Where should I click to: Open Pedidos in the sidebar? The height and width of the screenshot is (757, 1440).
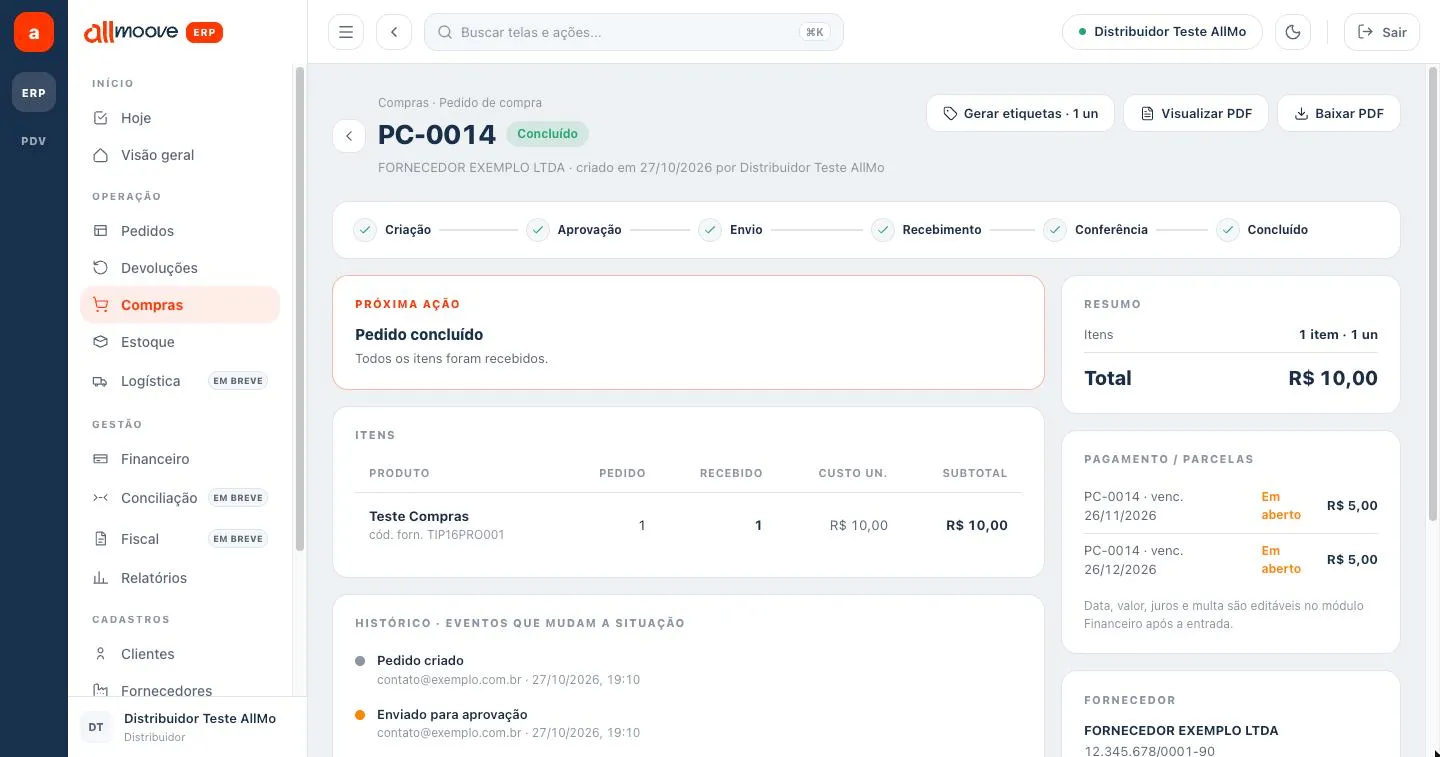[180, 231]
